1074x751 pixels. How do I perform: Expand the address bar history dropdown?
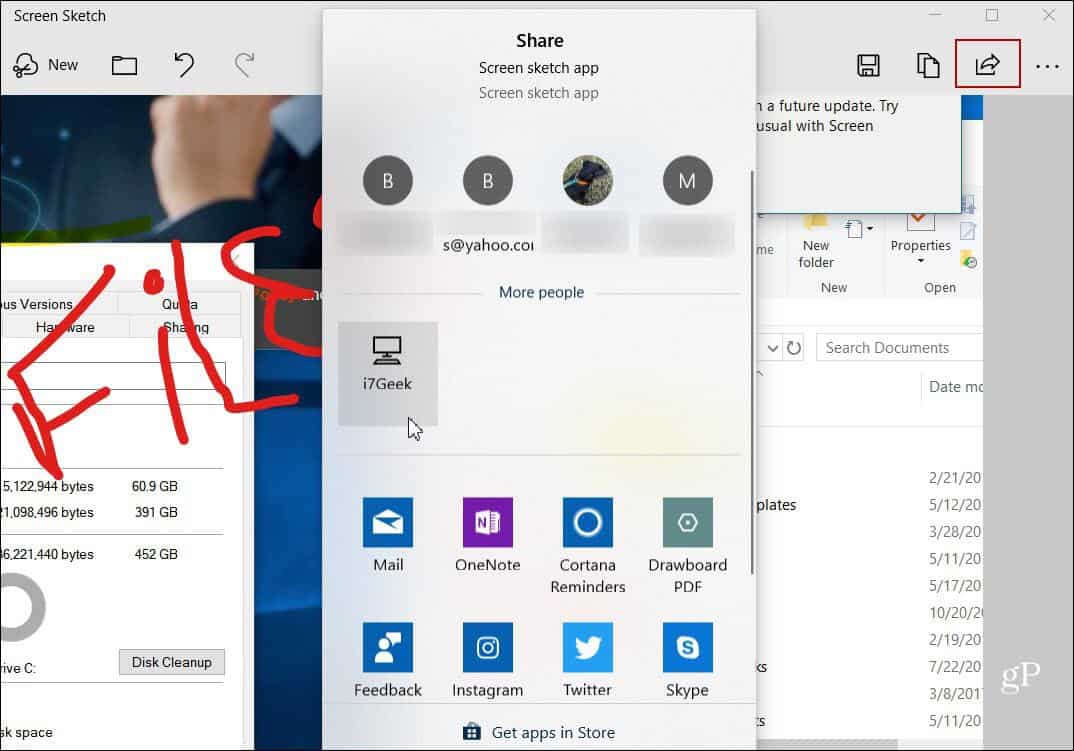click(773, 348)
